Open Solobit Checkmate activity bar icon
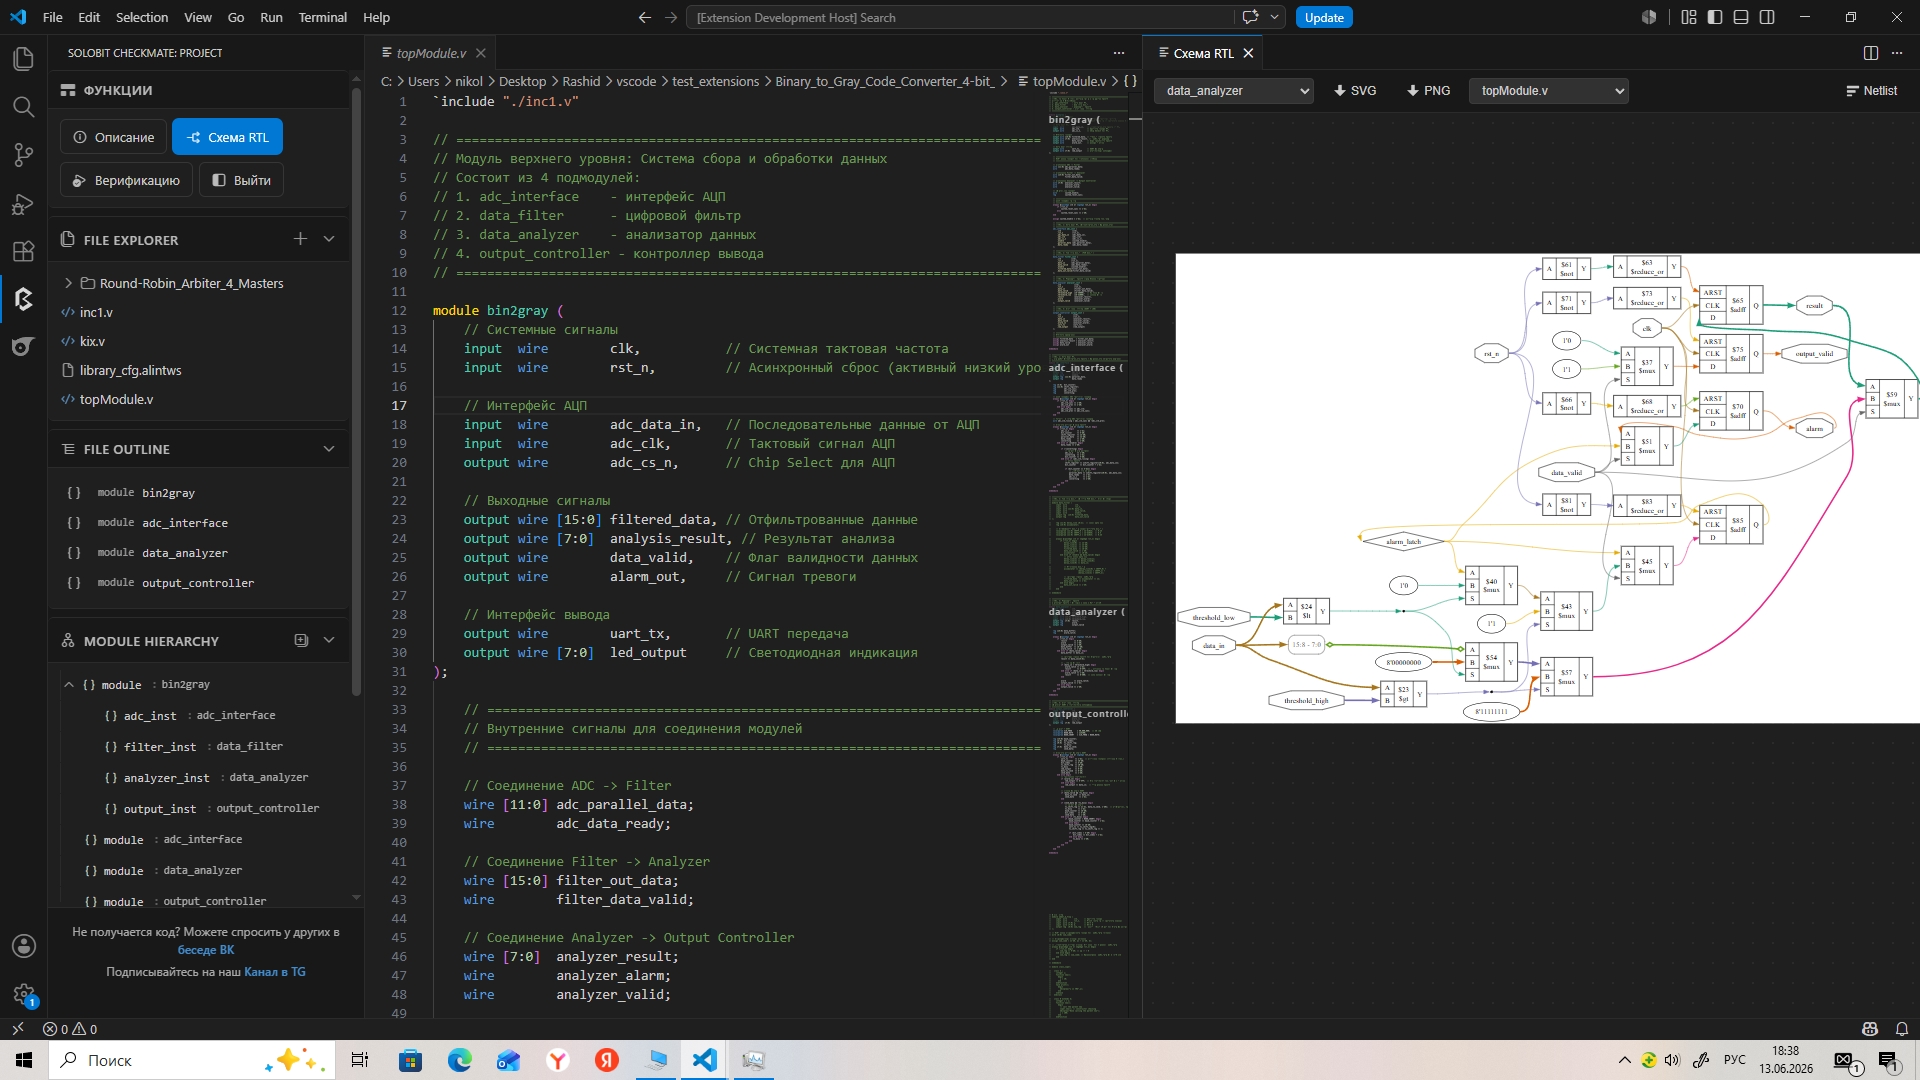 (x=23, y=299)
